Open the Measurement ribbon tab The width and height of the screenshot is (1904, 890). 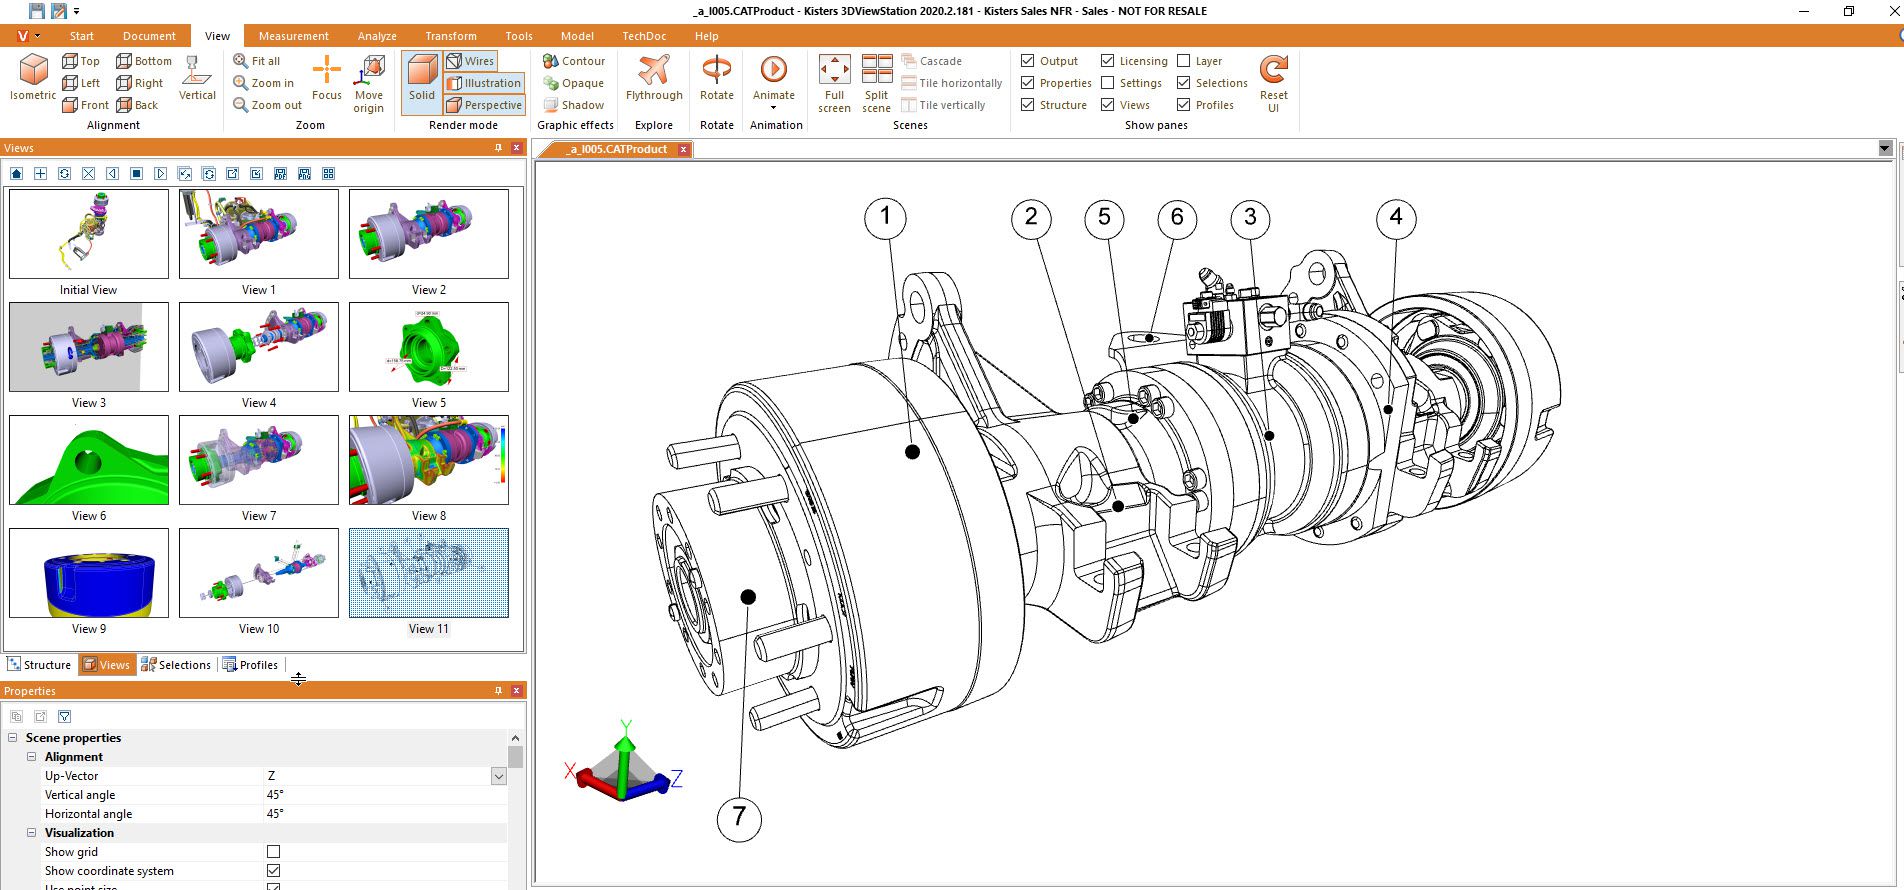coord(293,36)
